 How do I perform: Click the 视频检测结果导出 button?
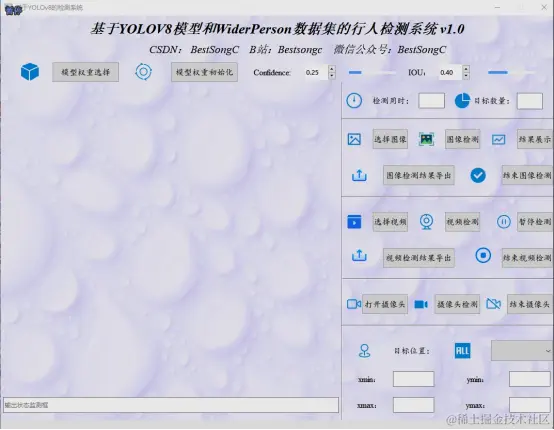(419, 258)
